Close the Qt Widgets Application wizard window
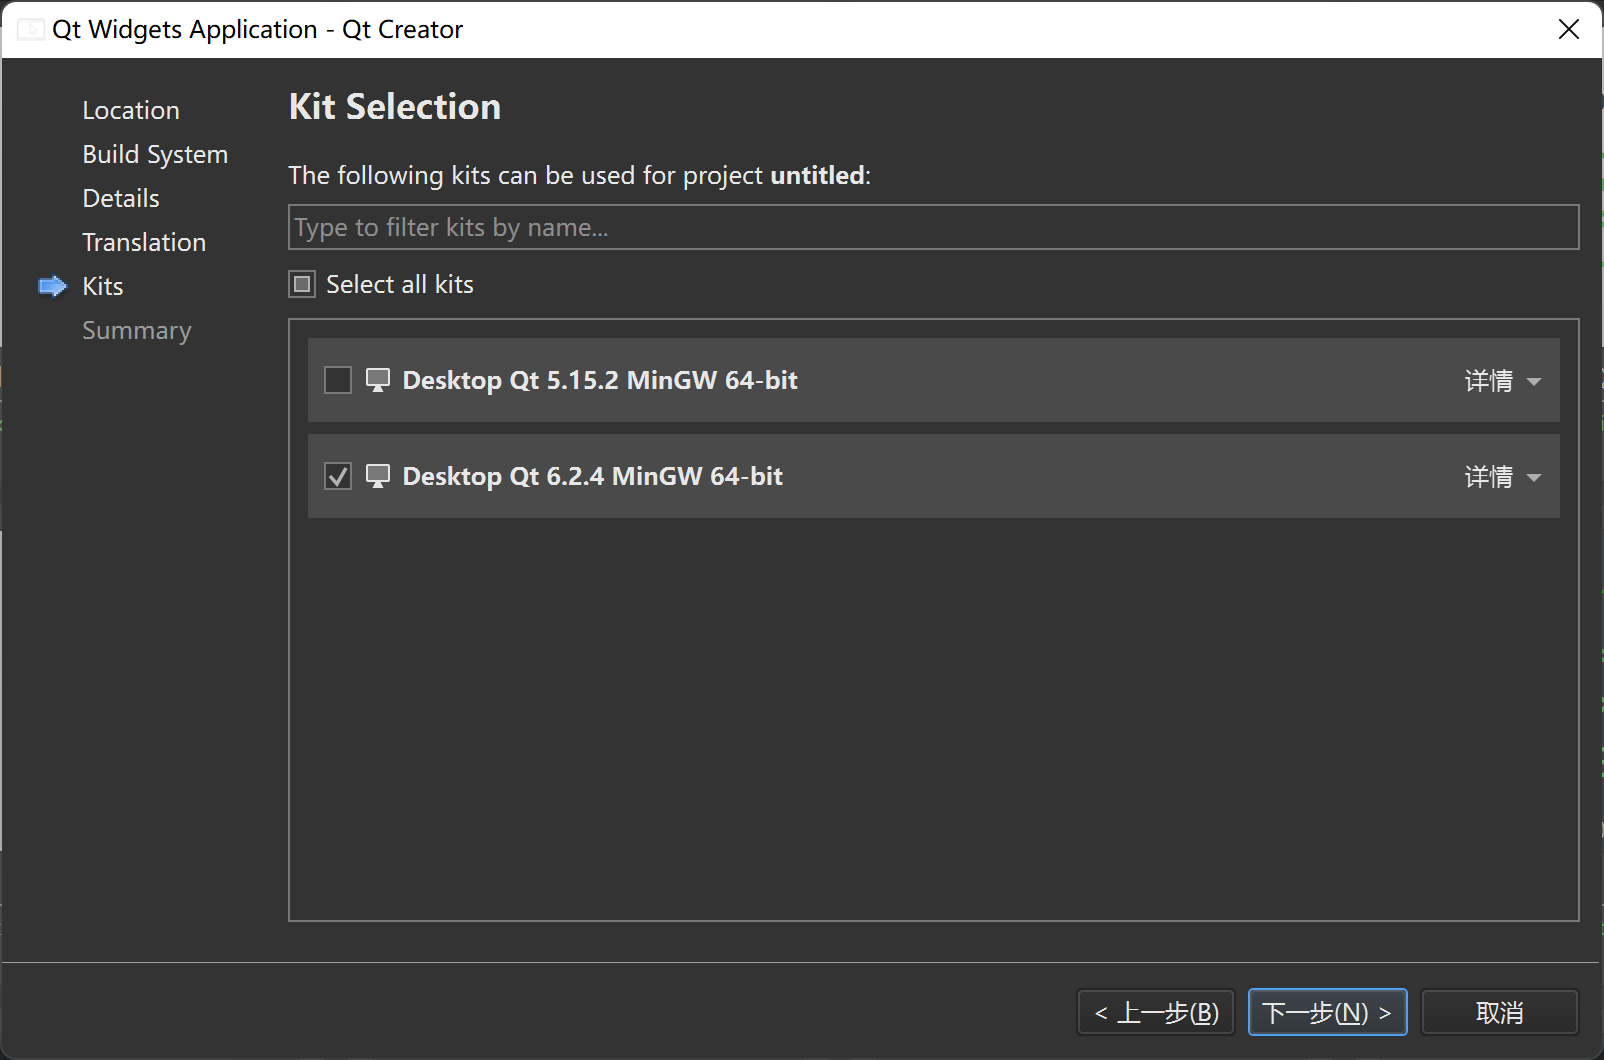 [1568, 30]
